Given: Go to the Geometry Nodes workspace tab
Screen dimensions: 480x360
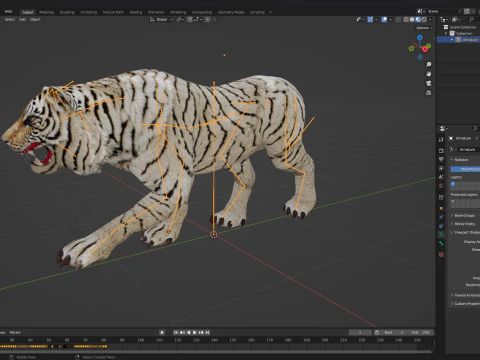Looking at the screenshot, I should click(231, 12).
